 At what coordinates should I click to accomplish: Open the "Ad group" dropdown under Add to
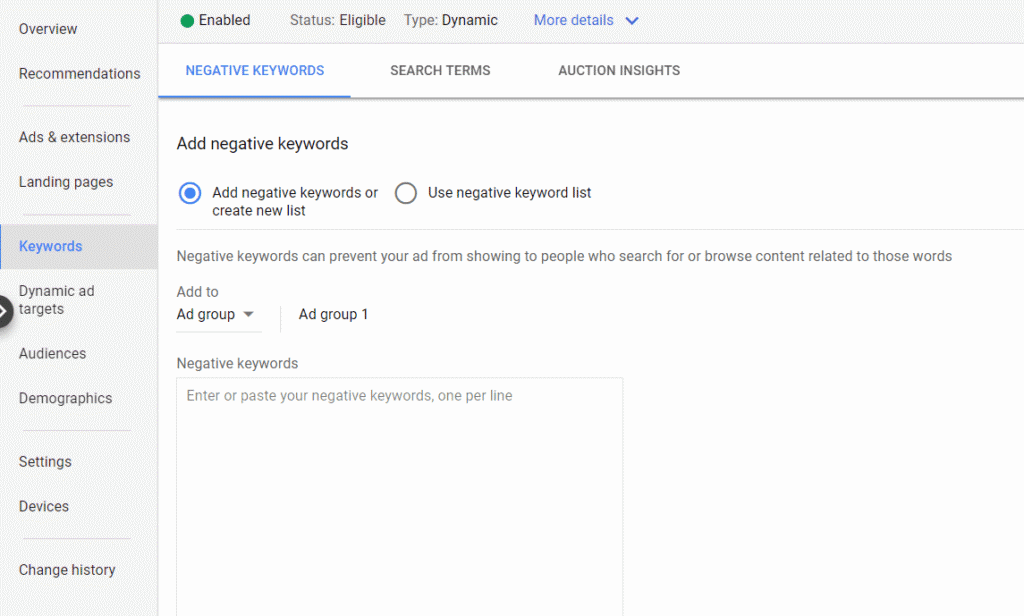217,314
